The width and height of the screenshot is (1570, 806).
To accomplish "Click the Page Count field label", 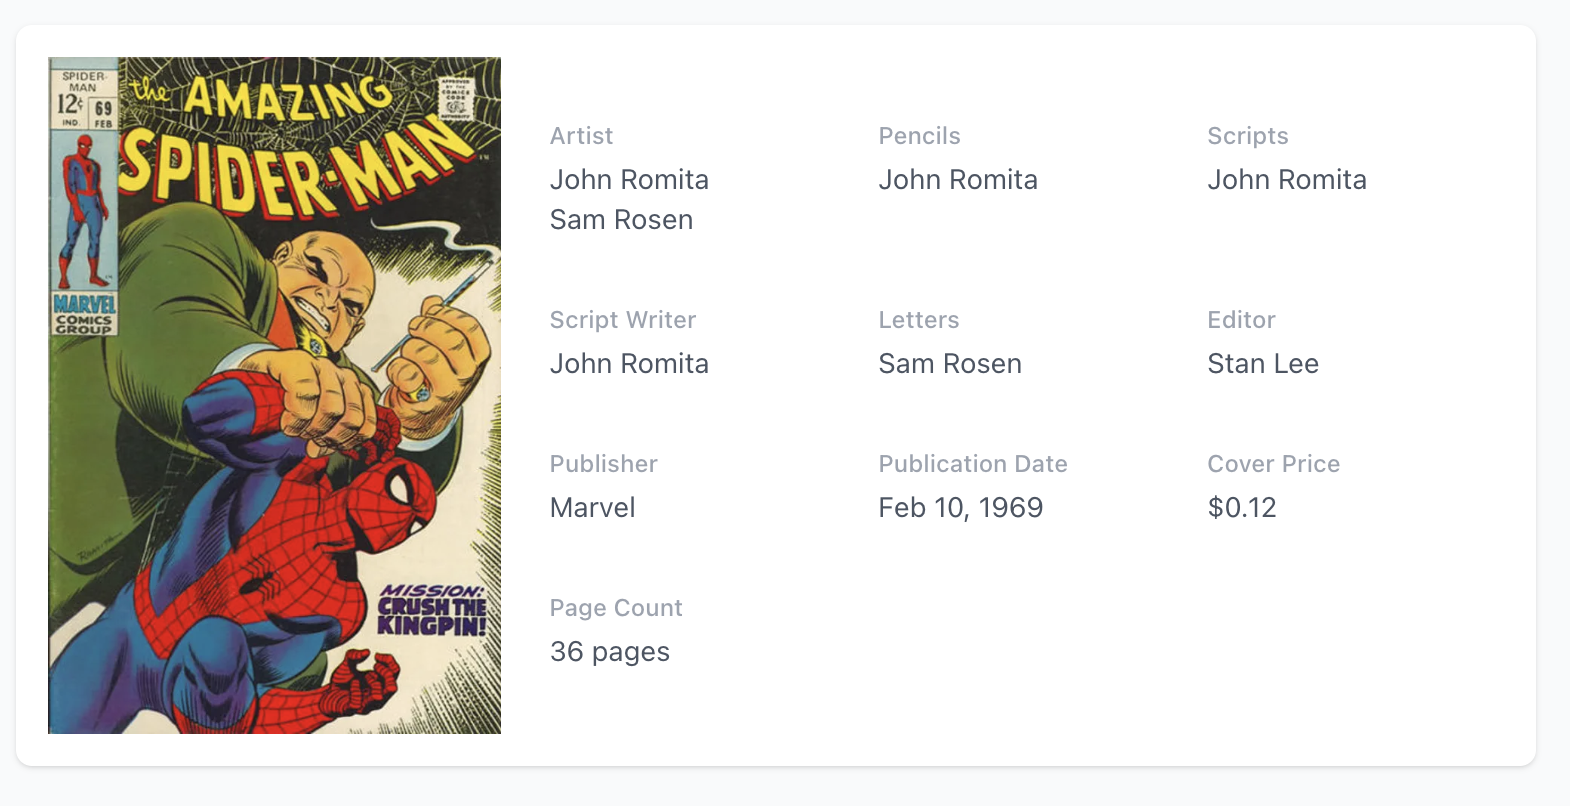I will pyautogui.click(x=615, y=608).
